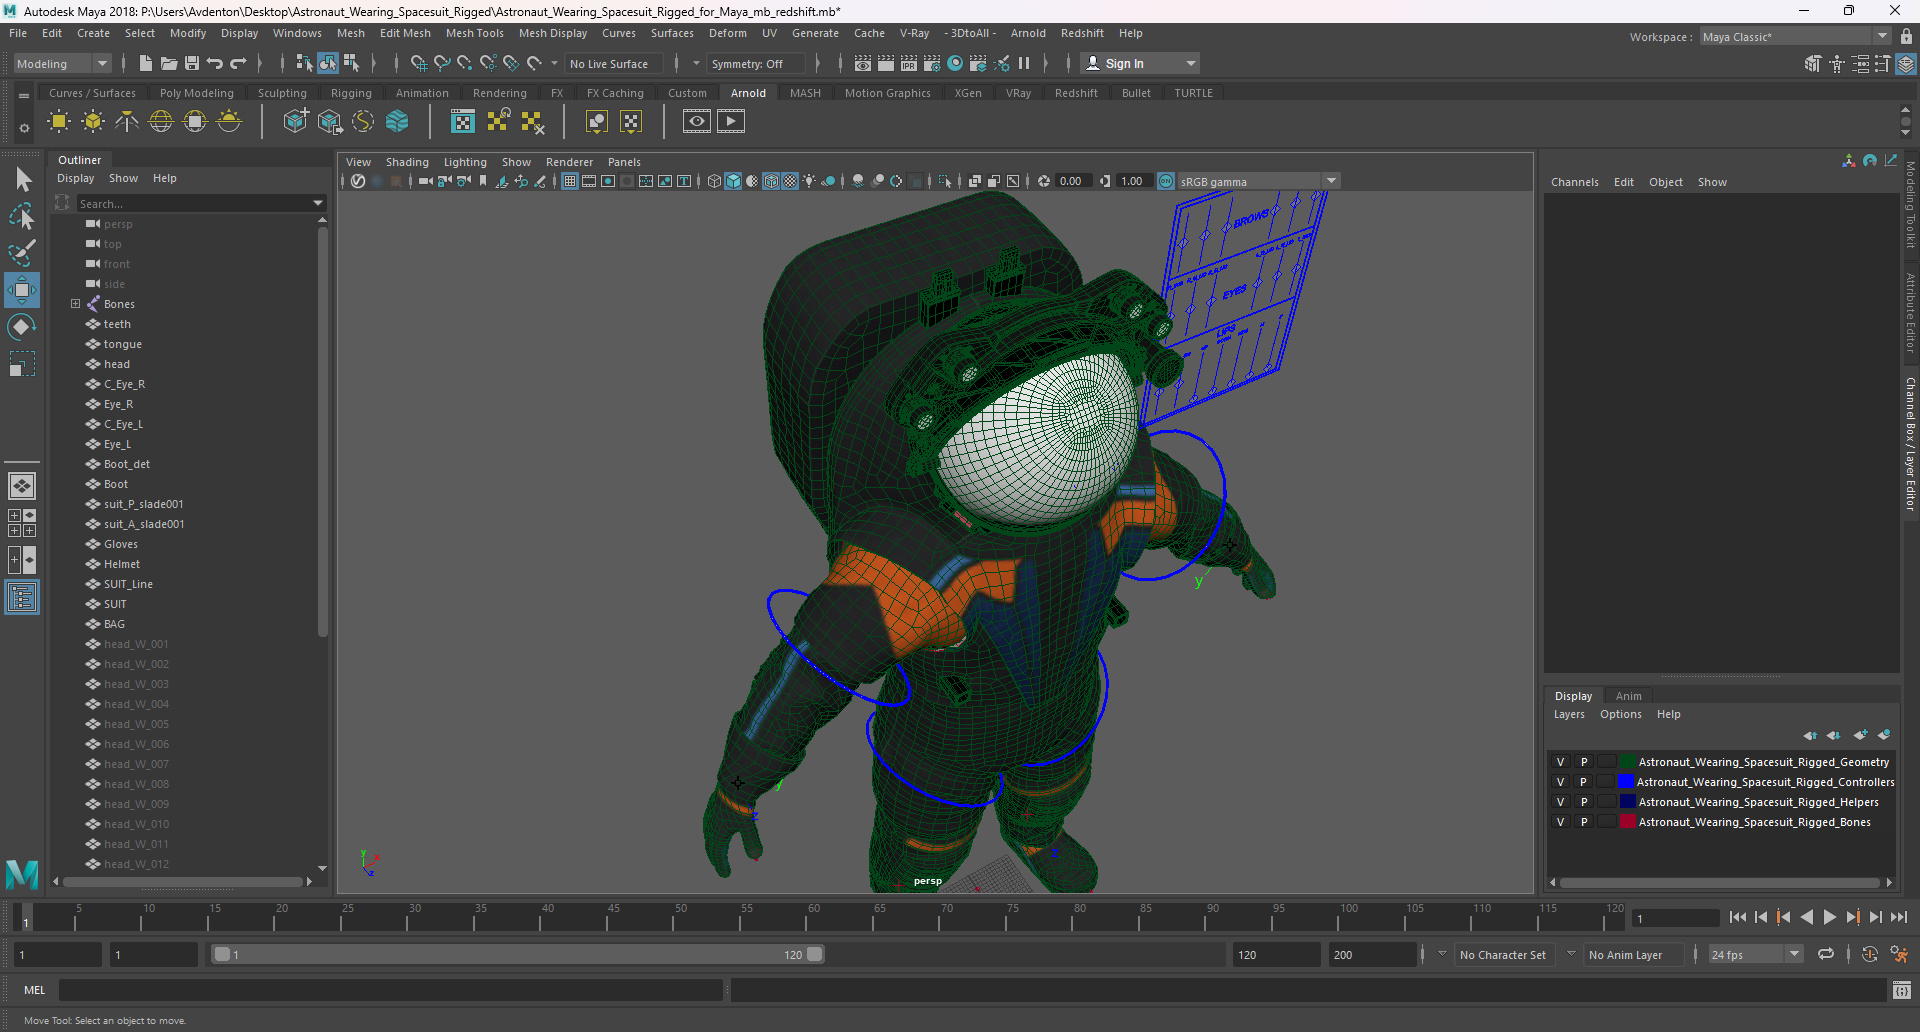Screen dimensions: 1920x1032
Task: Click the Open Scene folder icon
Action: (x=169, y=63)
